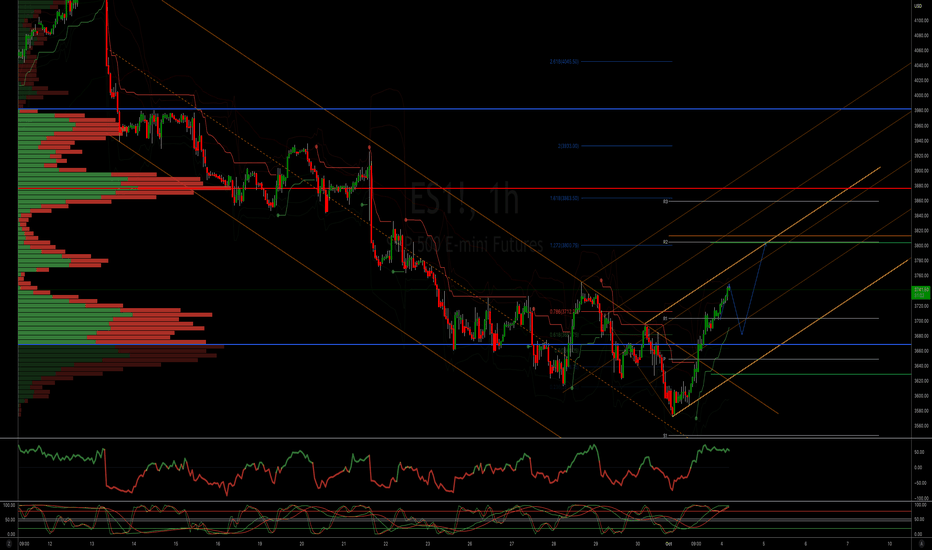Click the circled Z icon at bottom-left
This screenshot has width=932, height=550.
point(9,543)
